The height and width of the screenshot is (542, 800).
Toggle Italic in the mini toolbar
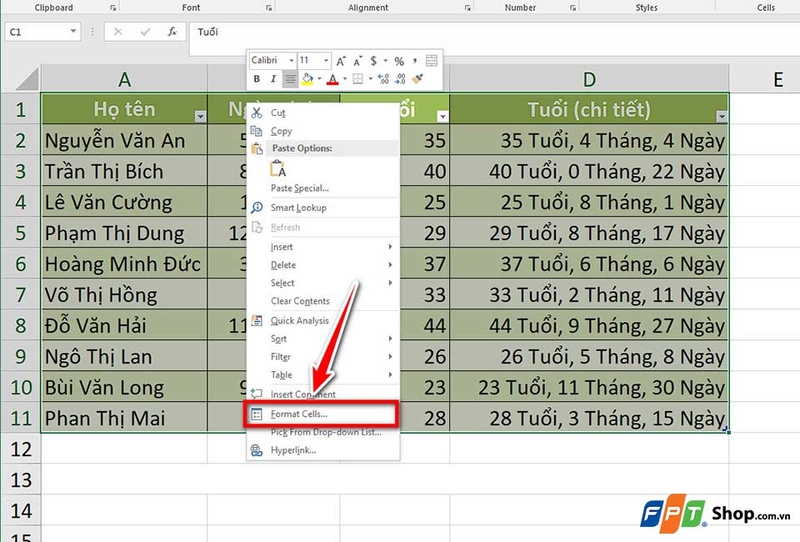(x=273, y=79)
